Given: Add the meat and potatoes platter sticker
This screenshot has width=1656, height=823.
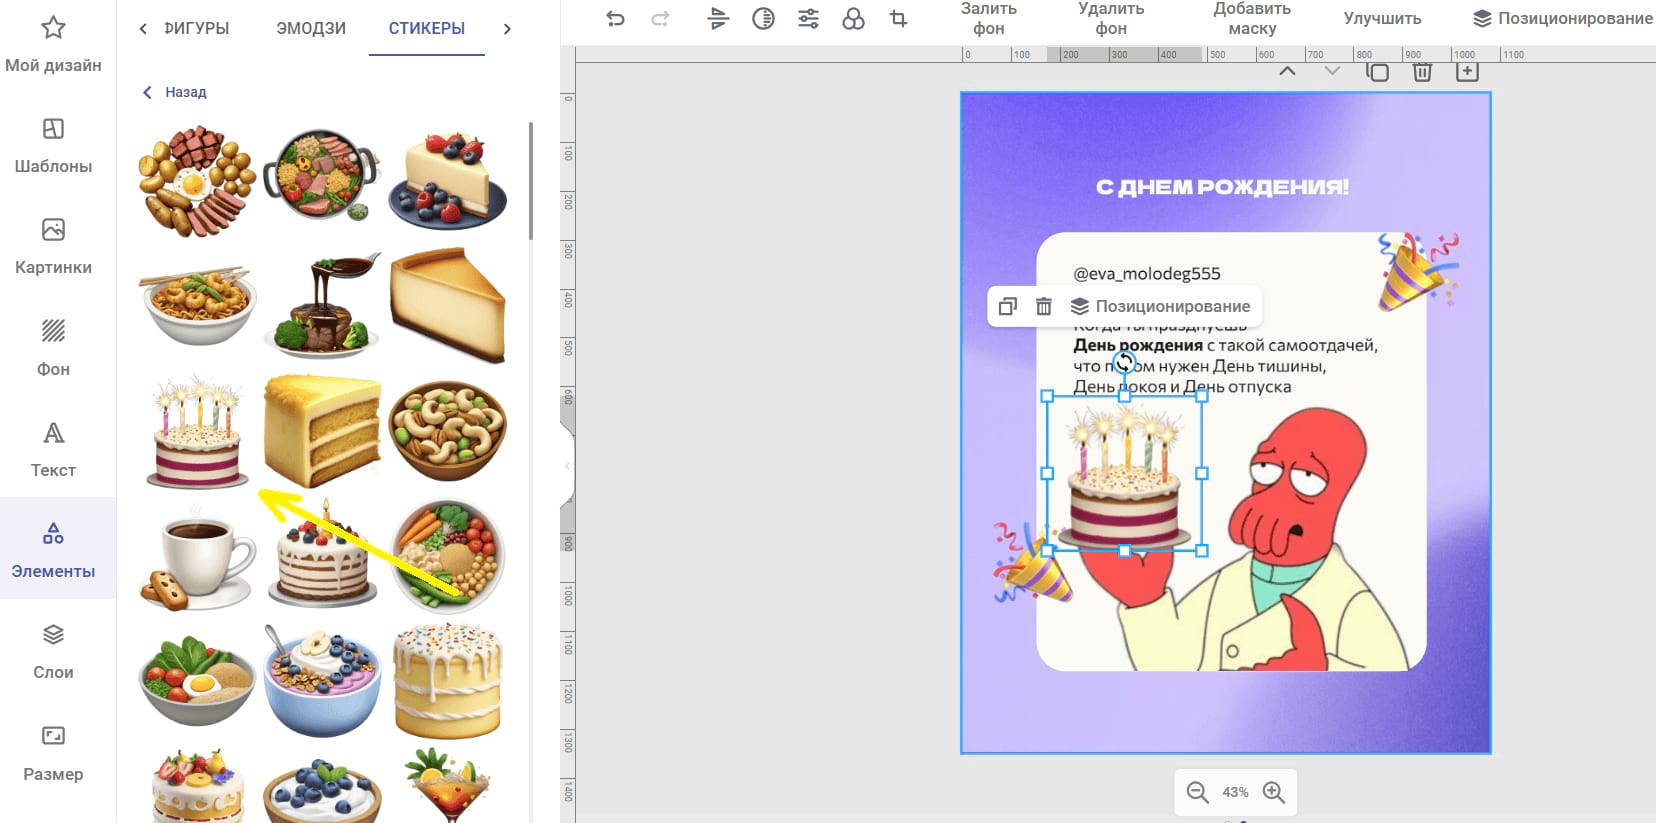Looking at the screenshot, I should pyautogui.click(x=197, y=182).
